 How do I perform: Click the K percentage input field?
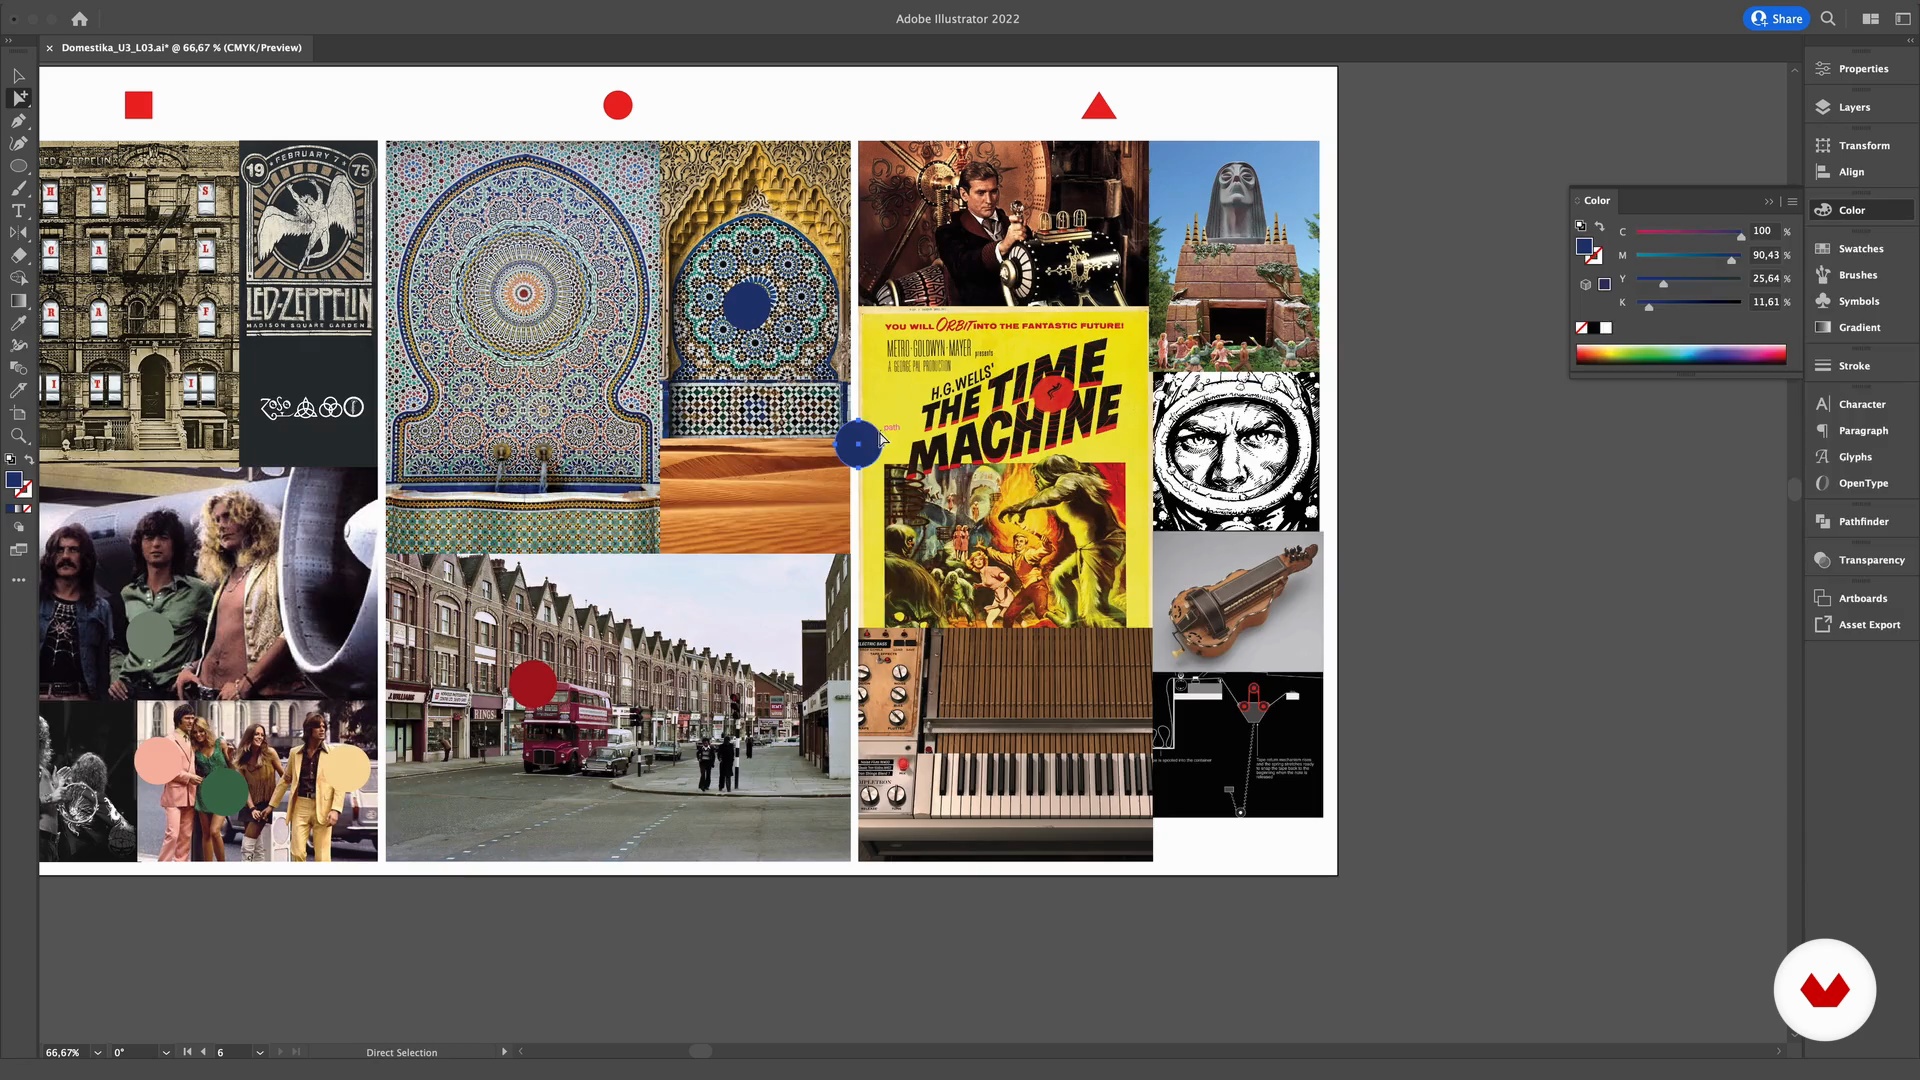pos(1766,302)
